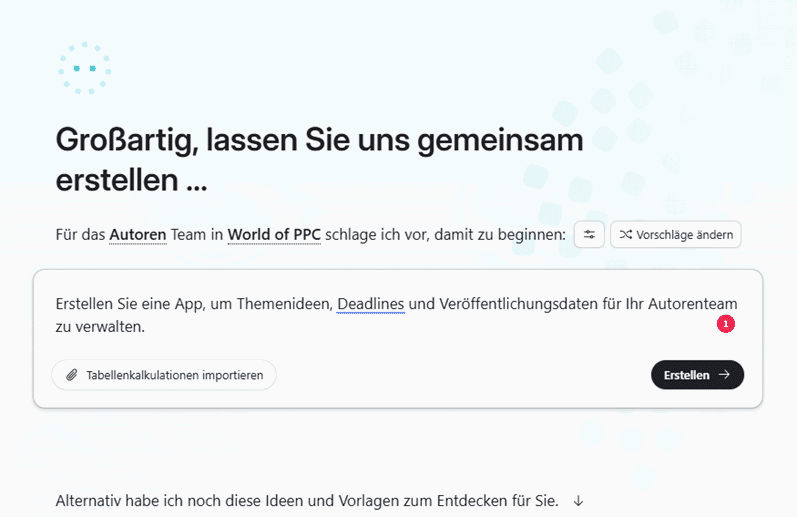Open the World of PPC workspace selector

point(274,235)
